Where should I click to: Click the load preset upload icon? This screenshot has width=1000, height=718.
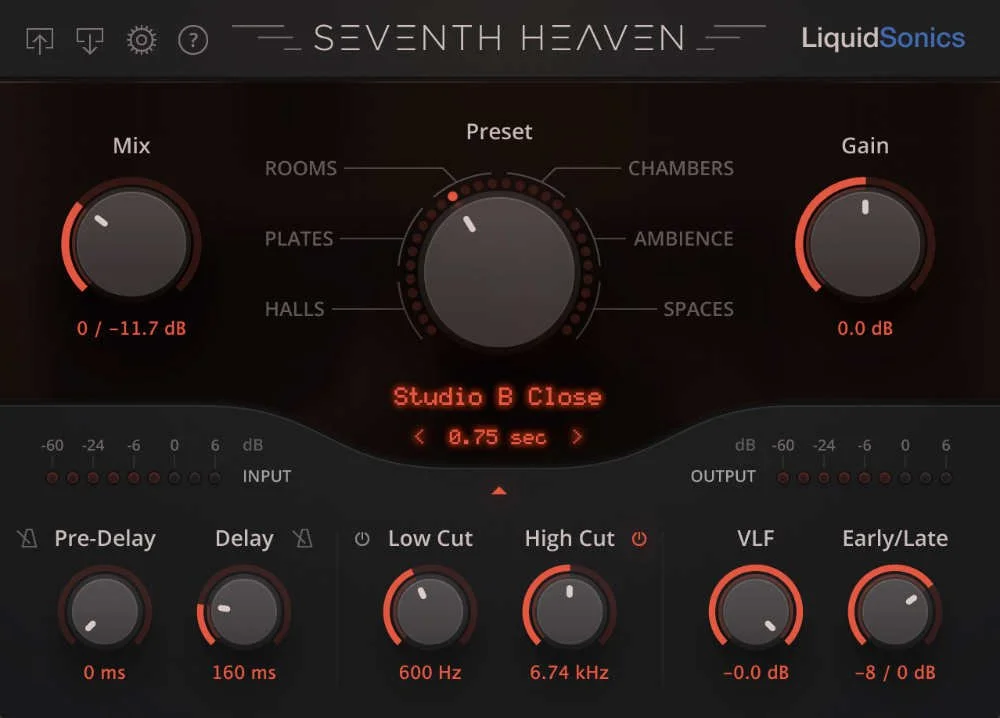tap(40, 41)
